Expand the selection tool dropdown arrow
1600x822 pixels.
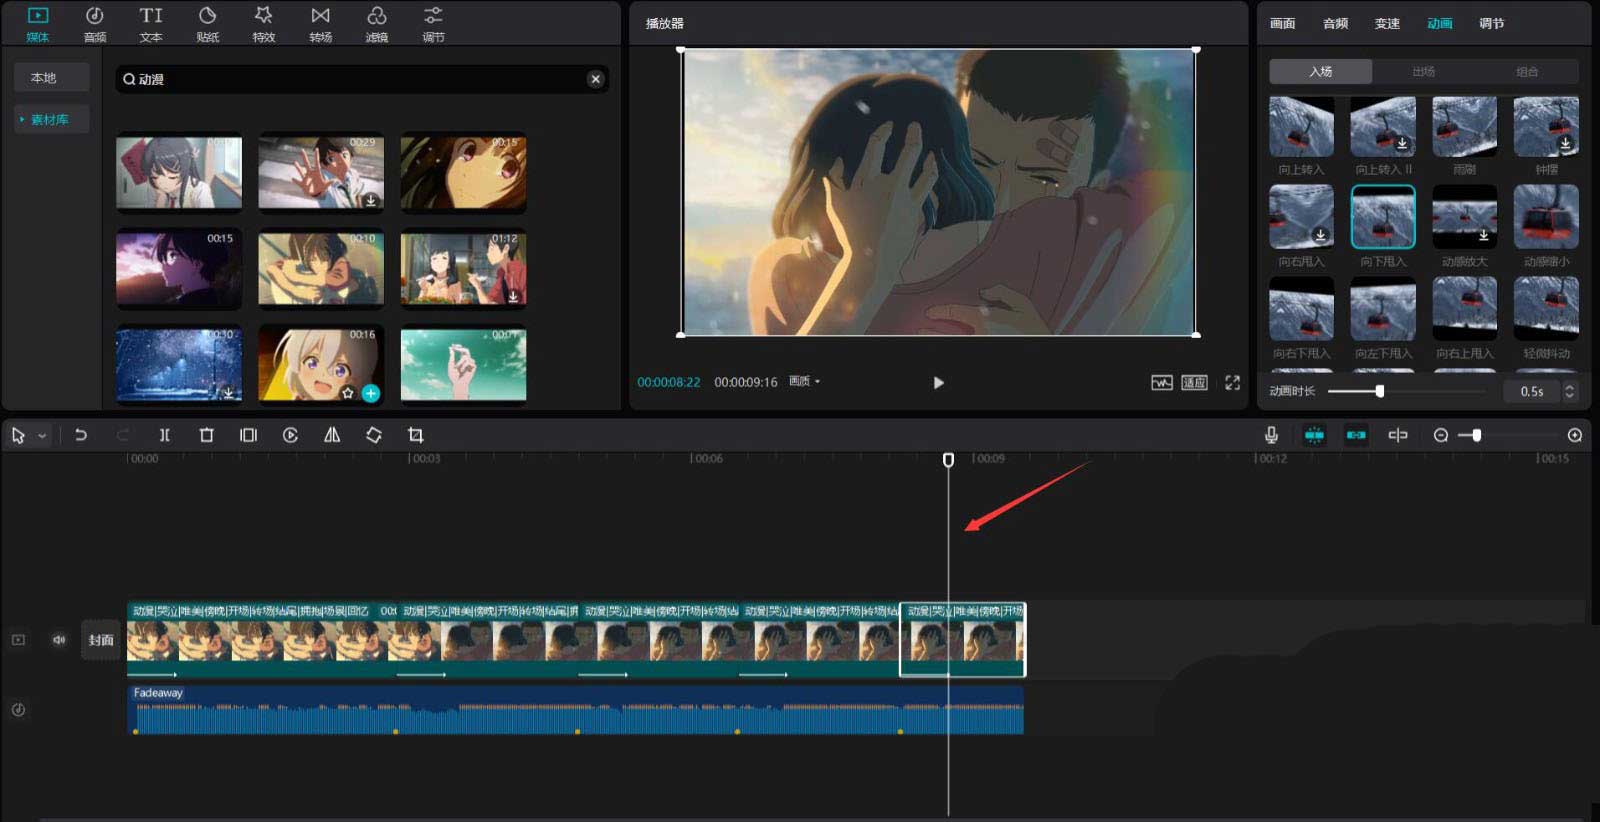point(42,436)
